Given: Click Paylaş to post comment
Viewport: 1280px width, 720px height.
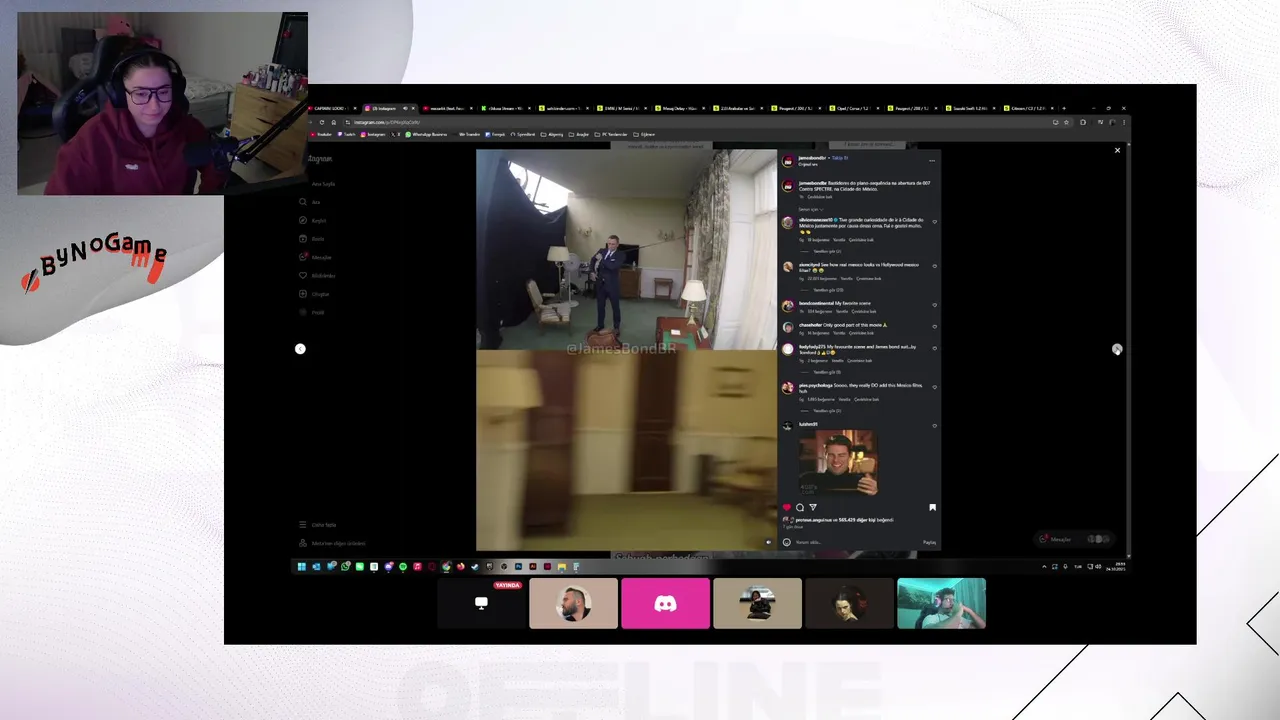Looking at the screenshot, I should (x=929, y=542).
